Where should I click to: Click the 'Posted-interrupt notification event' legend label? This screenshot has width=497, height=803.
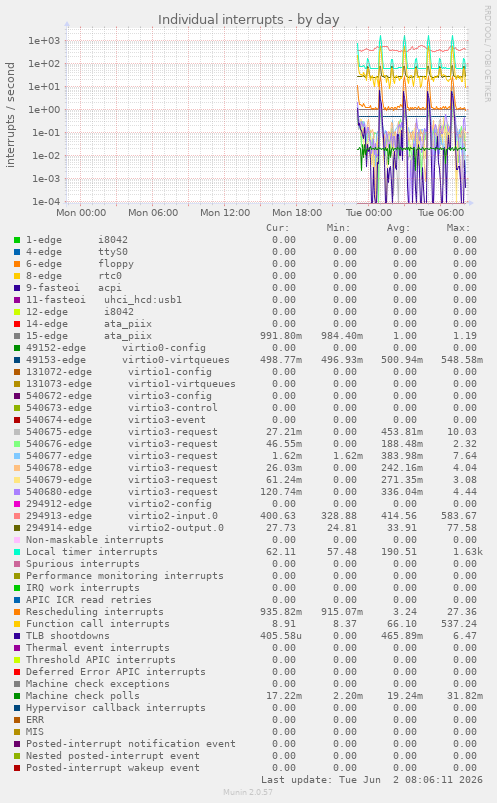pyautogui.click(x=131, y=744)
